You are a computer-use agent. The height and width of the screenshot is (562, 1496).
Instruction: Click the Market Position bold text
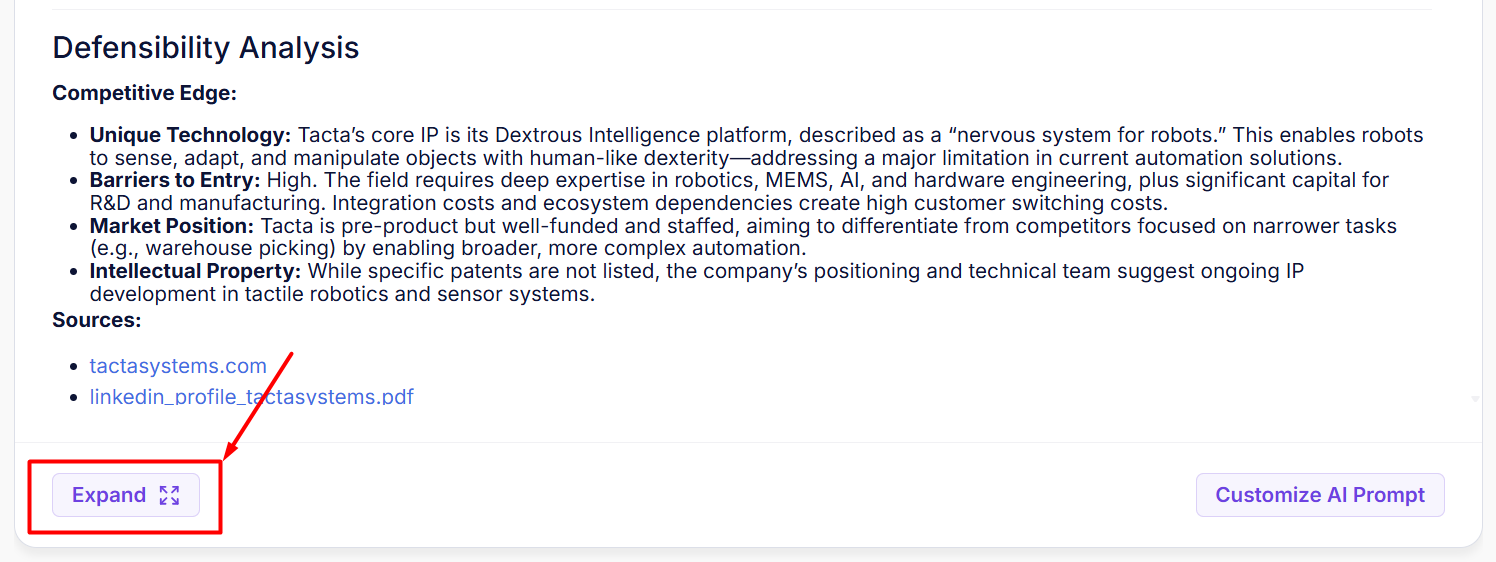[x=171, y=226]
